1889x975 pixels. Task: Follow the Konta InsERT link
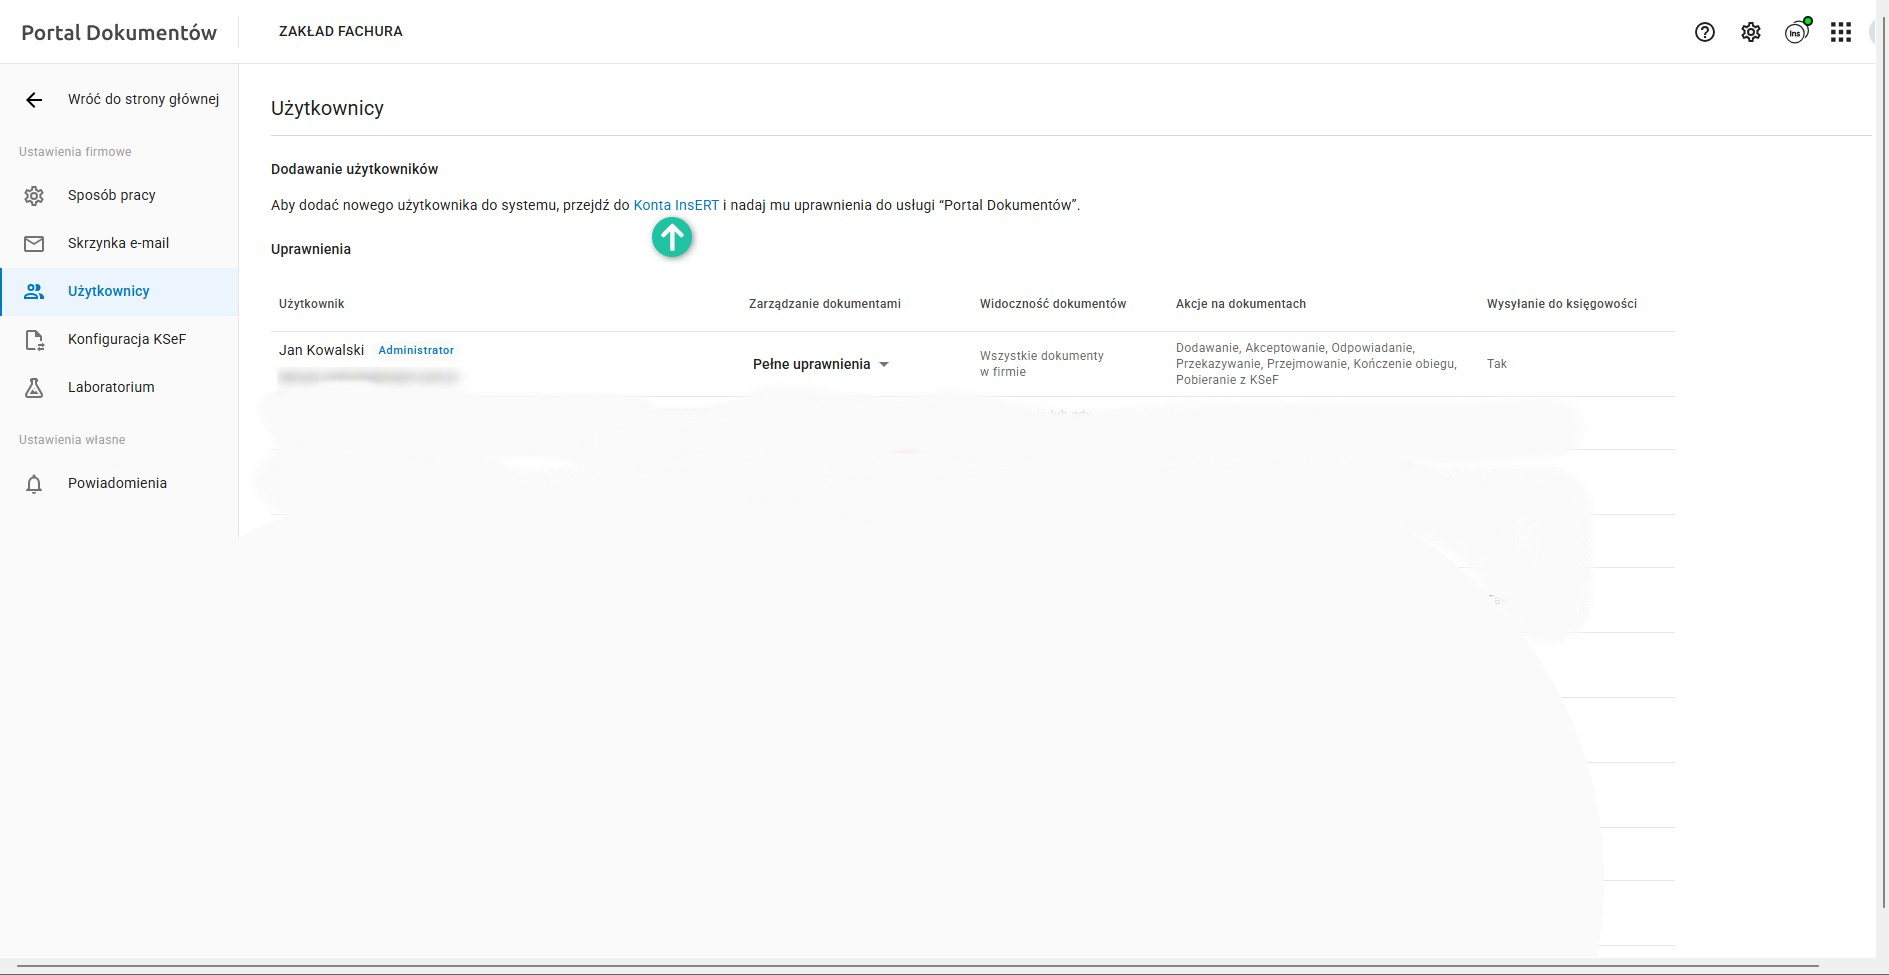(x=676, y=205)
